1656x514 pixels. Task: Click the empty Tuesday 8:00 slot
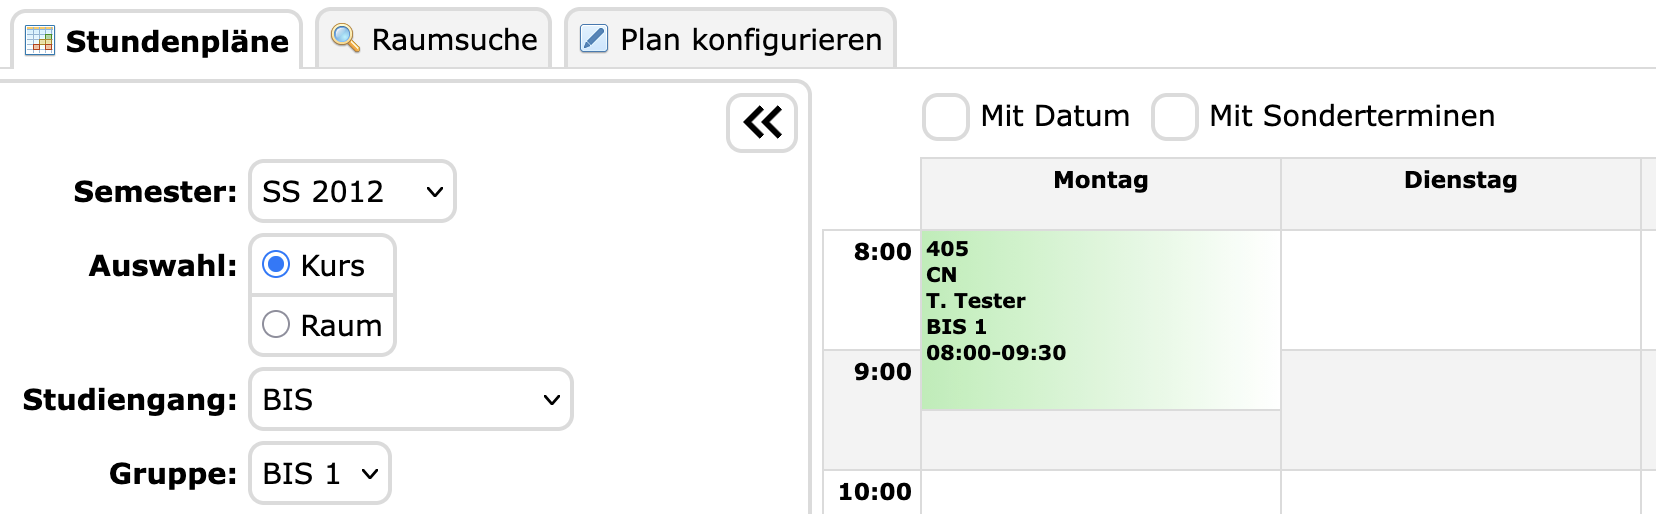pyautogui.click(x=1460, y=290)
